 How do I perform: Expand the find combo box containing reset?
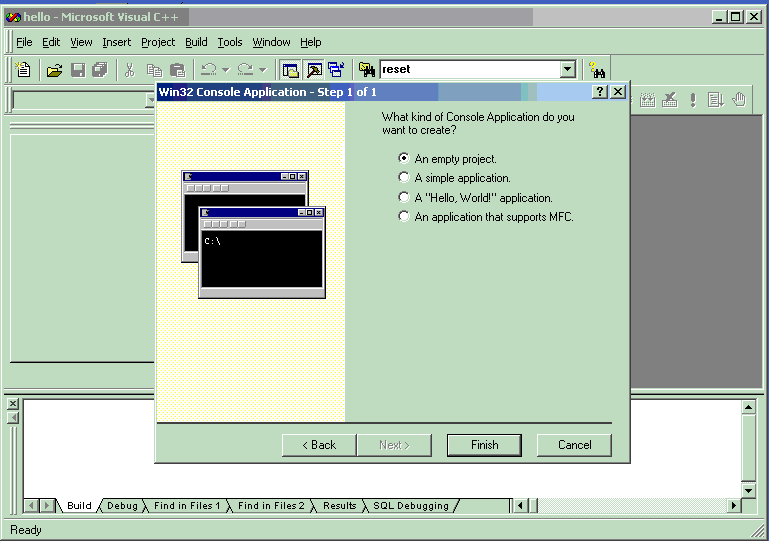pyautogui.click(x=567, y=69)
